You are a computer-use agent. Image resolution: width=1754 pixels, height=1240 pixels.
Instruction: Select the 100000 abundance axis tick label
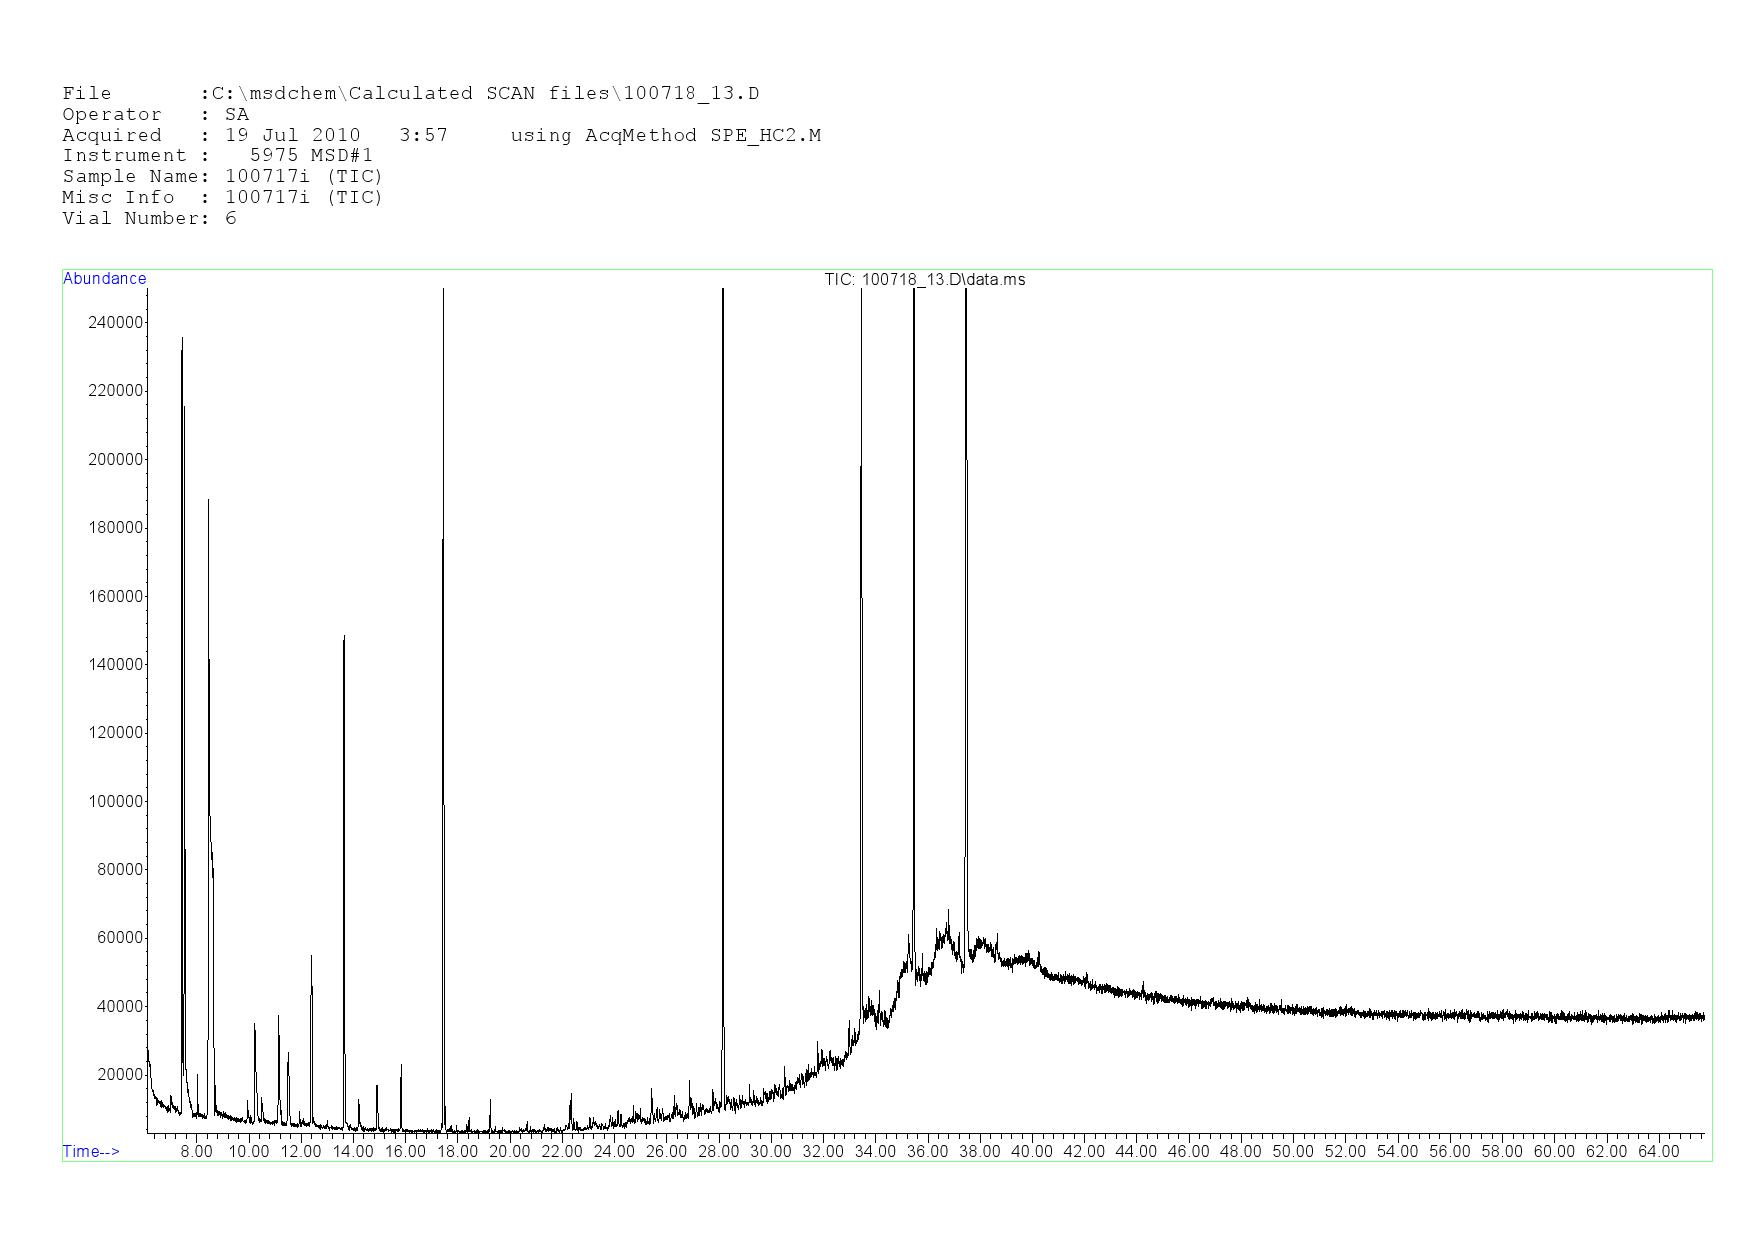point(116,801)
